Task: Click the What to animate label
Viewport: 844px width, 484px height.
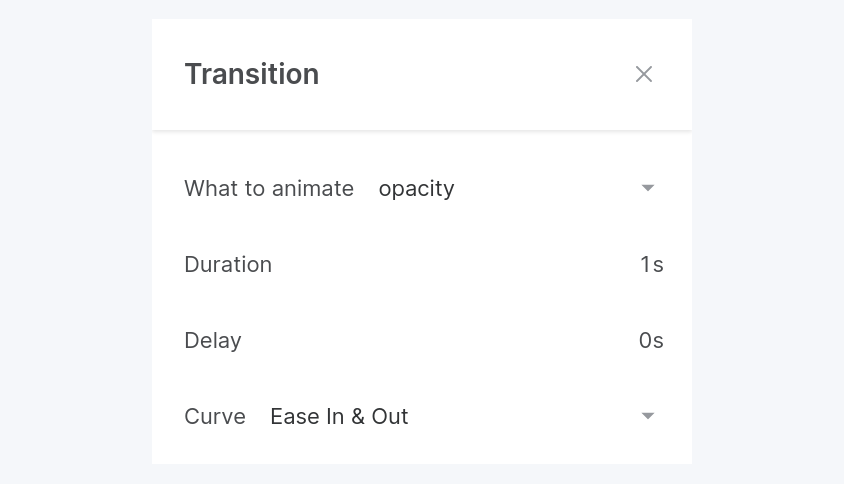Action: [269, 188]
